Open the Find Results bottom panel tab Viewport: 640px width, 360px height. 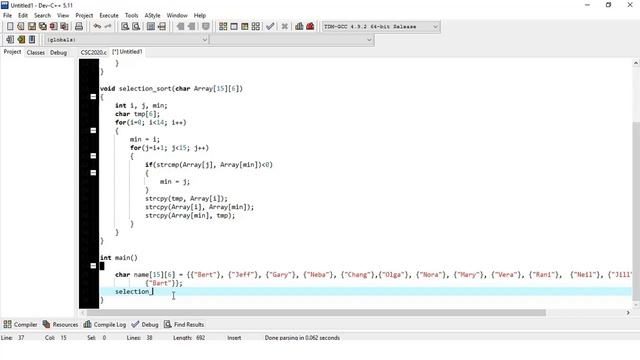[184, 324]
